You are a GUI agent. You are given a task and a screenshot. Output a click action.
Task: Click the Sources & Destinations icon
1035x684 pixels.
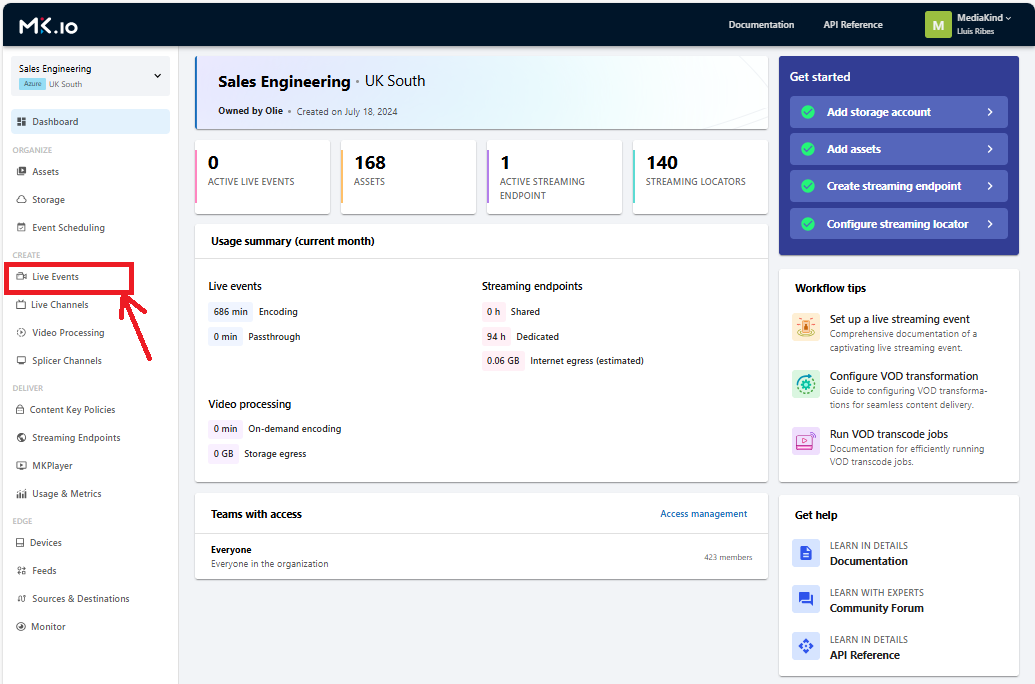pyautogui.click(x=21, y=599)
